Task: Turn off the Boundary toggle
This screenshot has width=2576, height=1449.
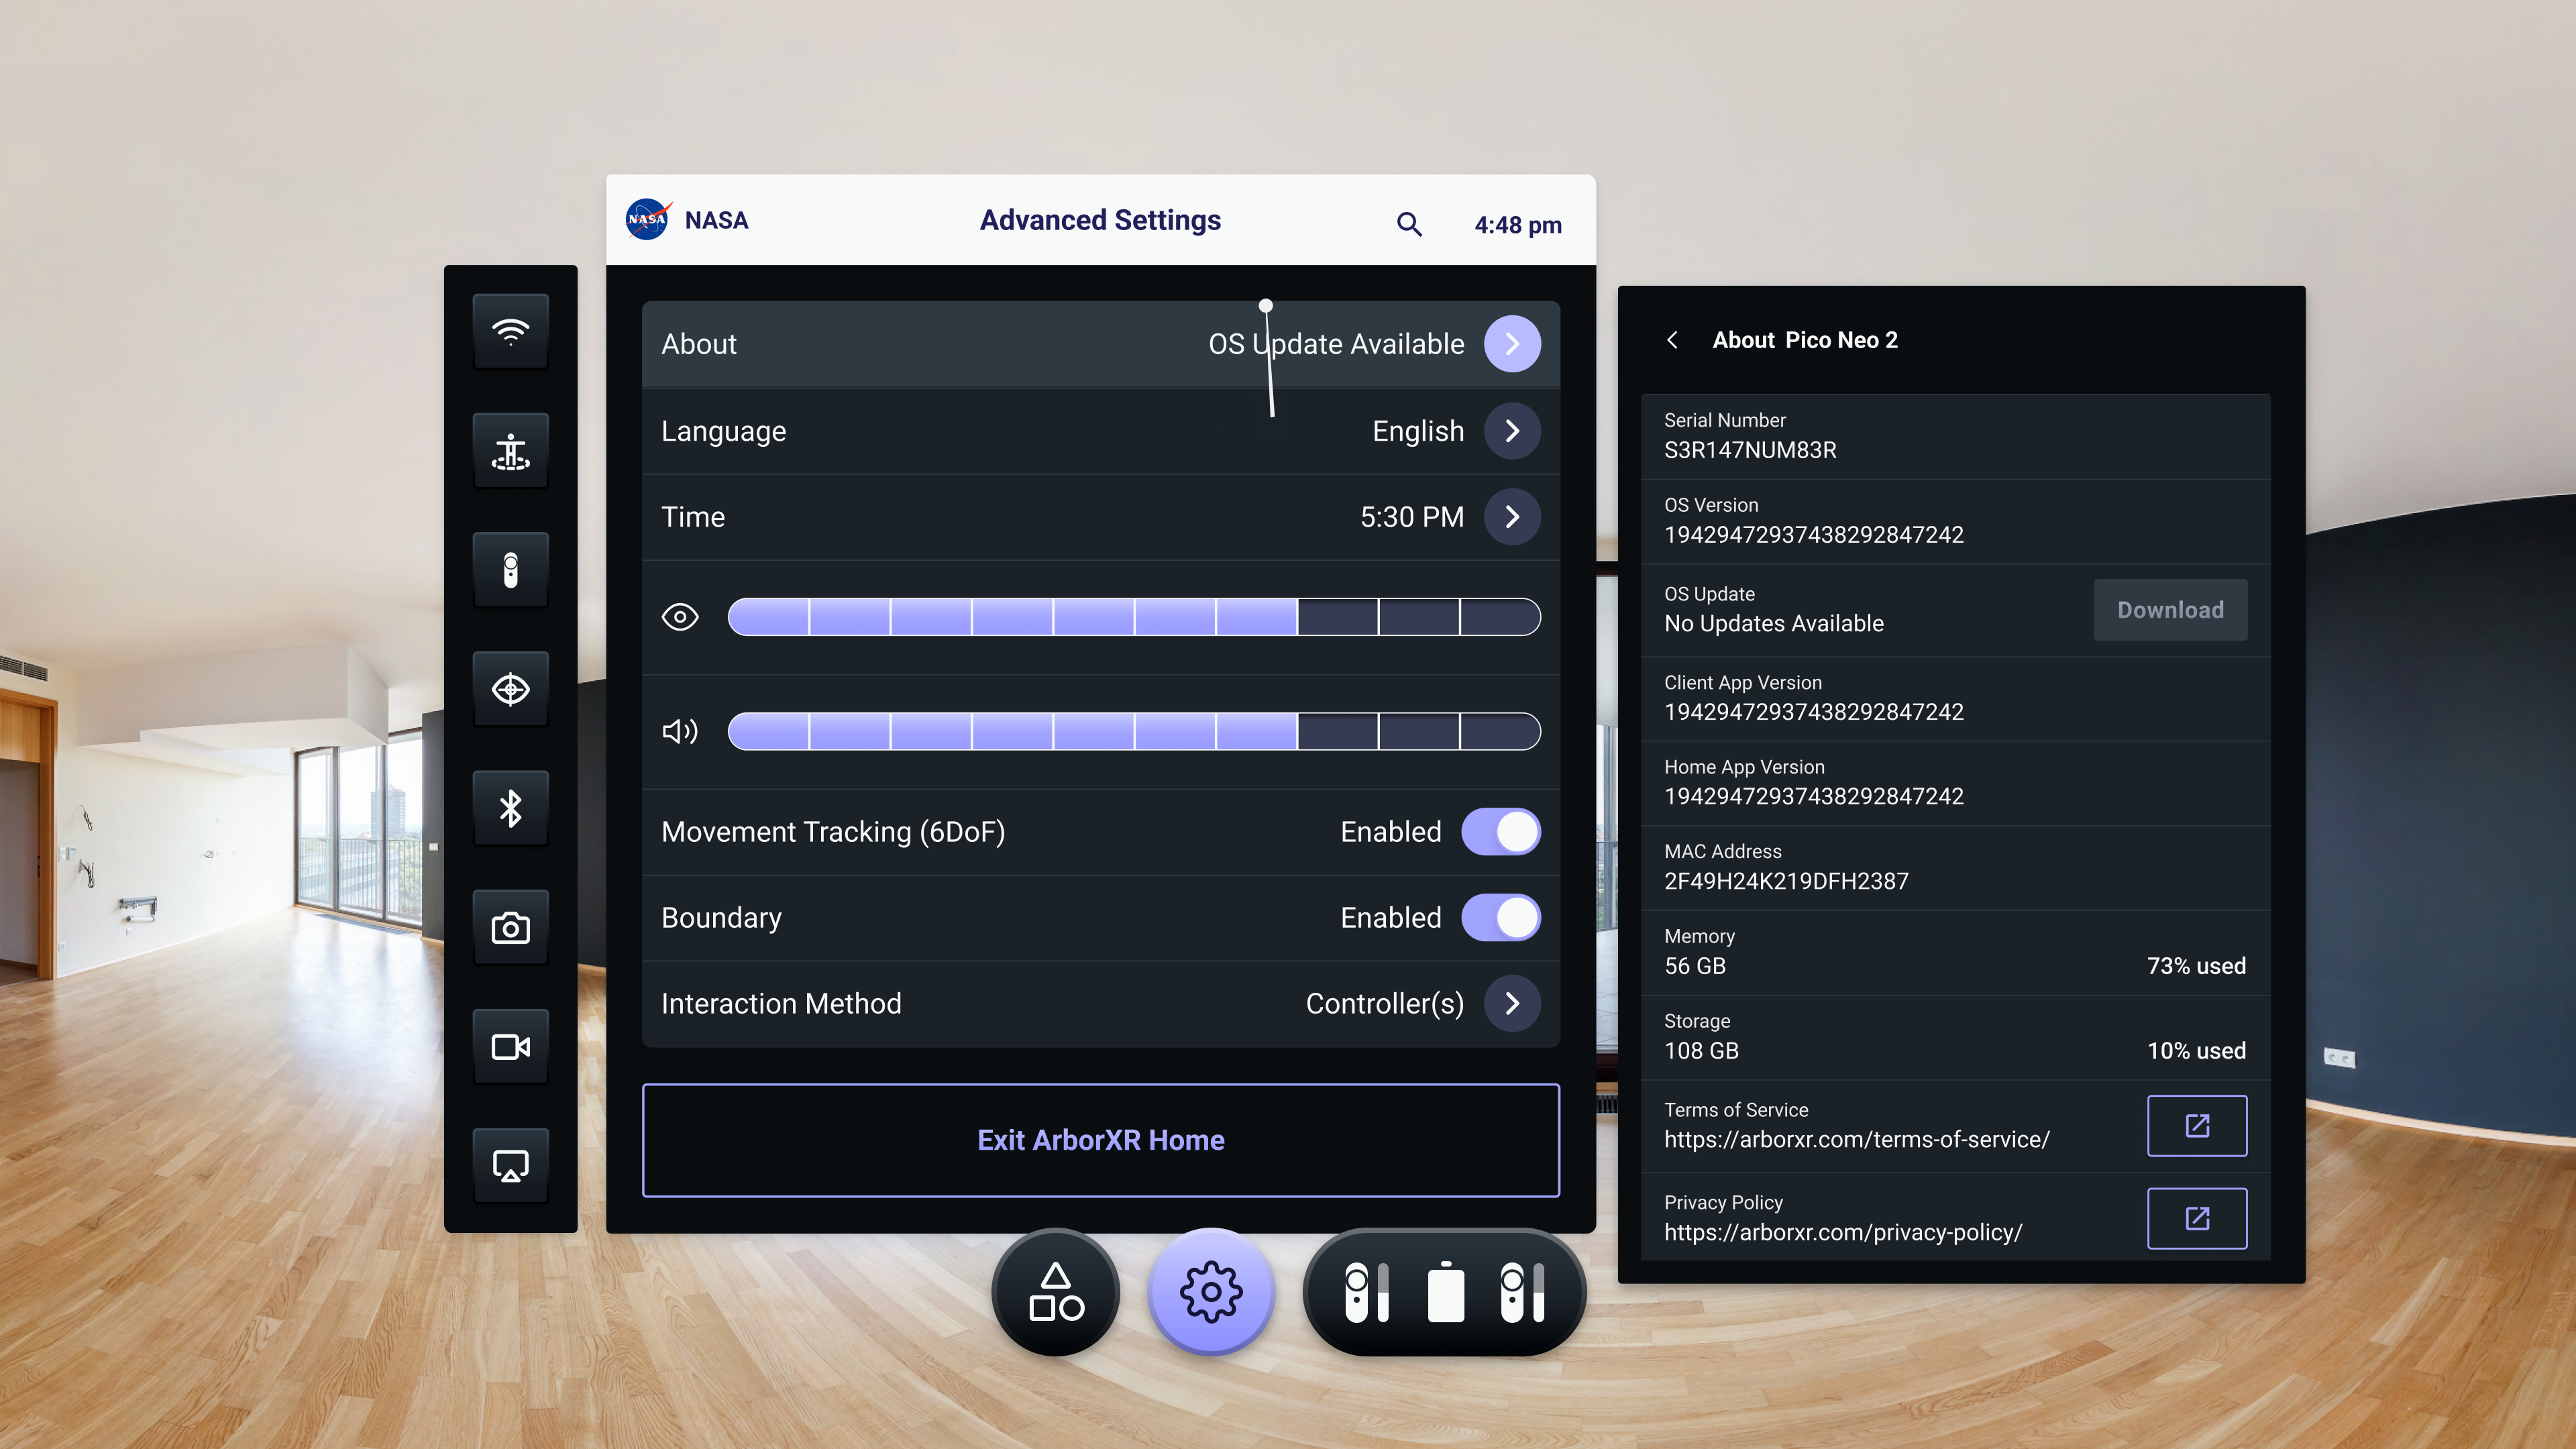Action: pyautogui.click(x=1500, y=918)
